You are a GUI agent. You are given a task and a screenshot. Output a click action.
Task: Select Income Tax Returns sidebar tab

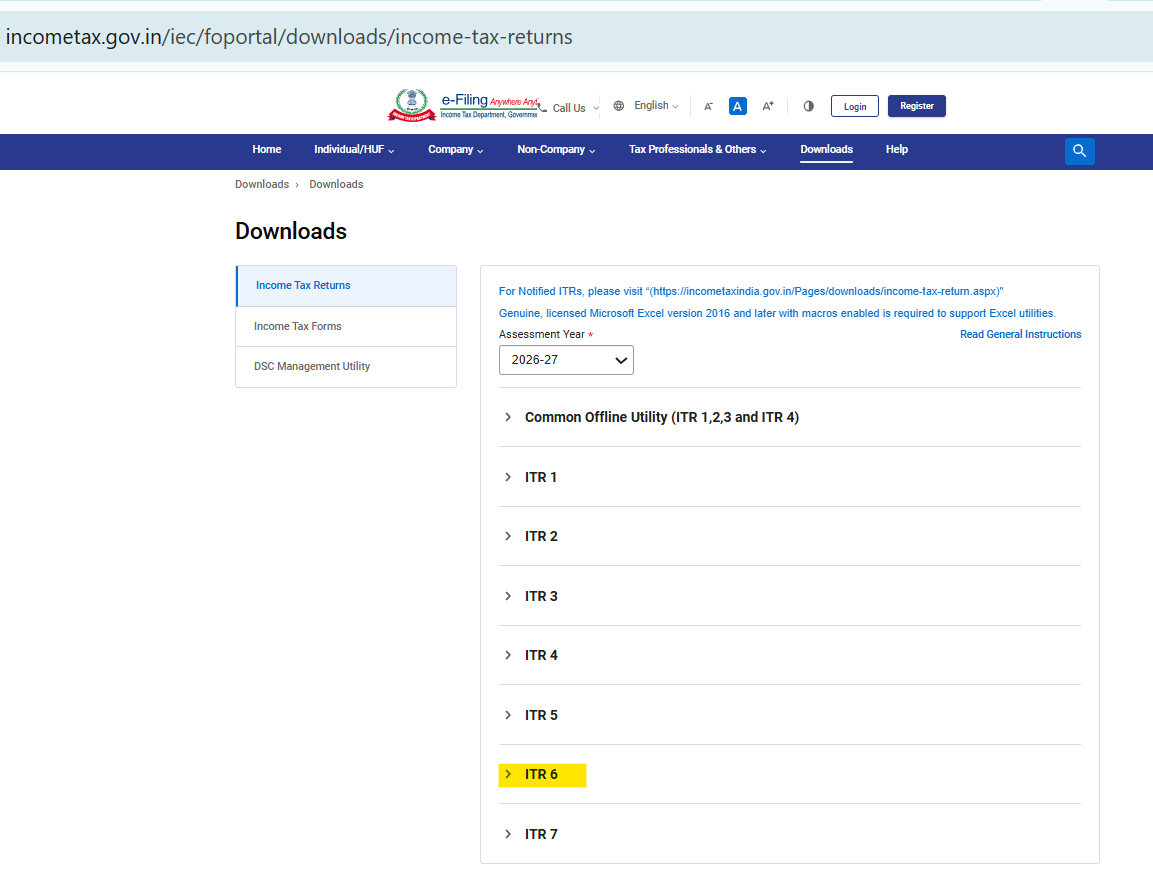pyautogui.click(x=346, y=286)
